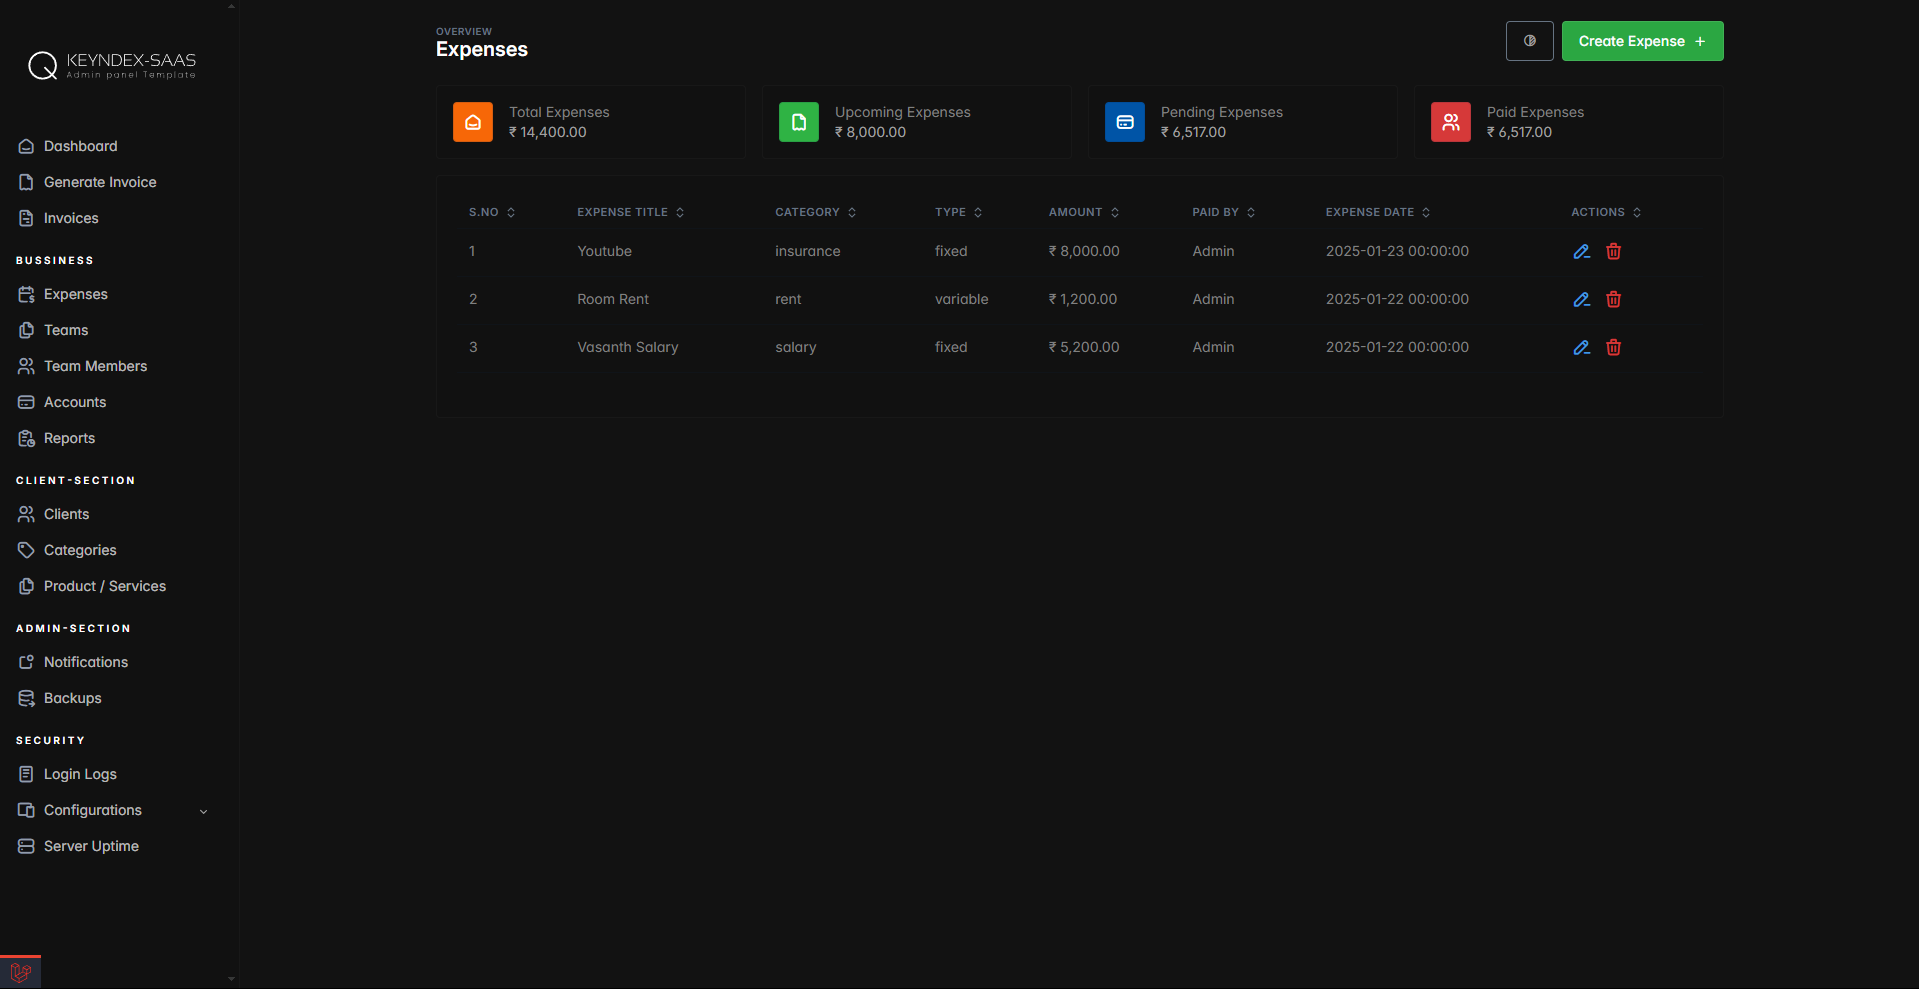Click the orange Total Expenses icon
The height and width of the screenshot is (989, 1919).
tap(473, 122)
